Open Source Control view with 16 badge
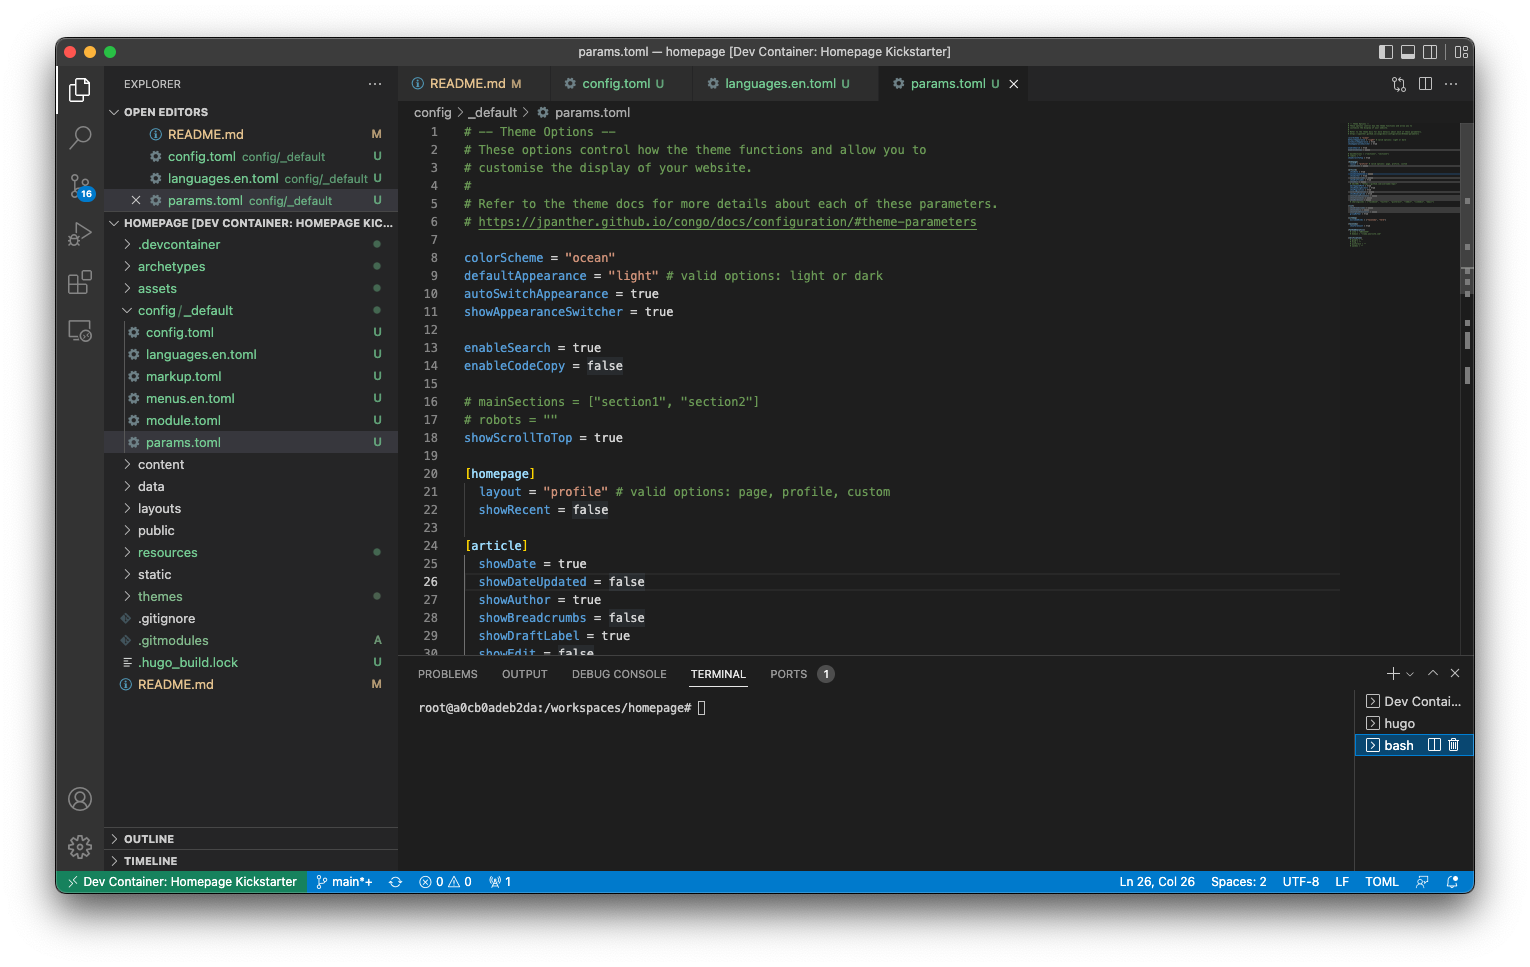This screenshot has width=1530, height=967. tap(80, 186)
